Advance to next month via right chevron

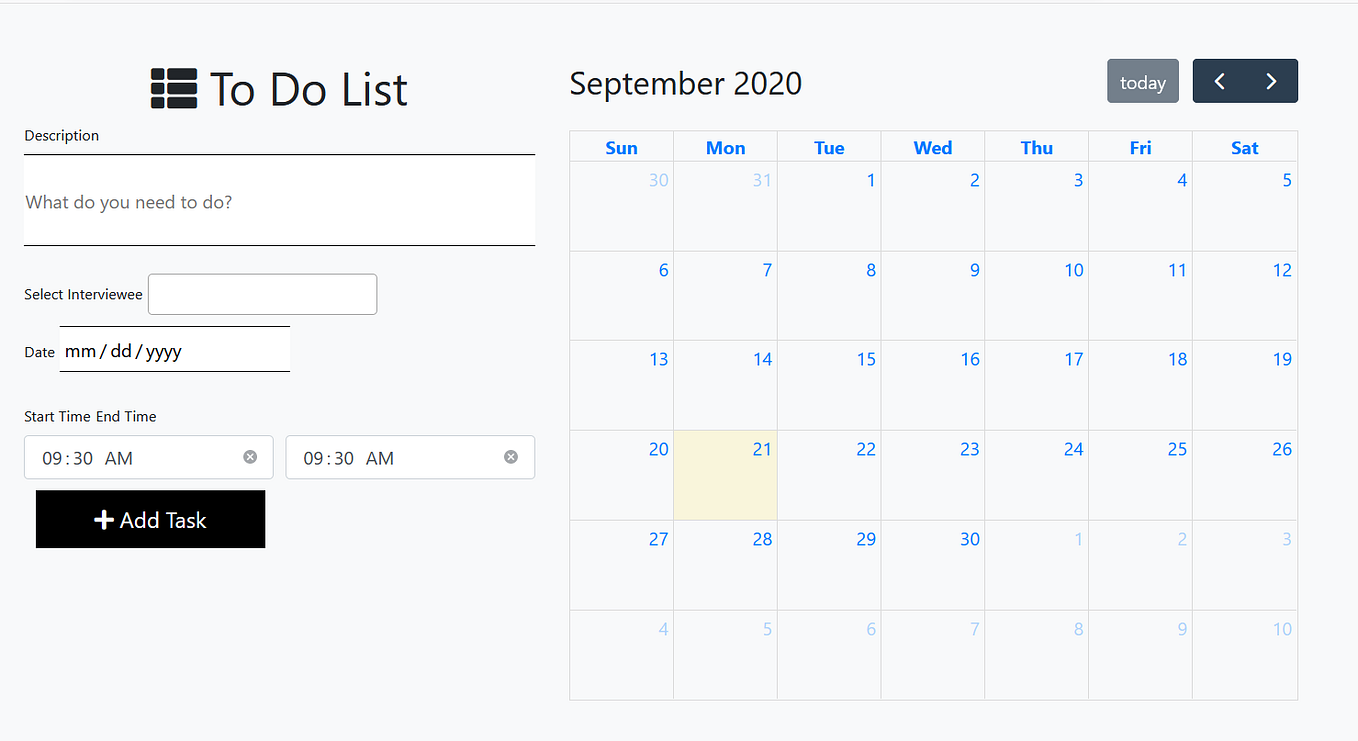[x=1271, y=80]
